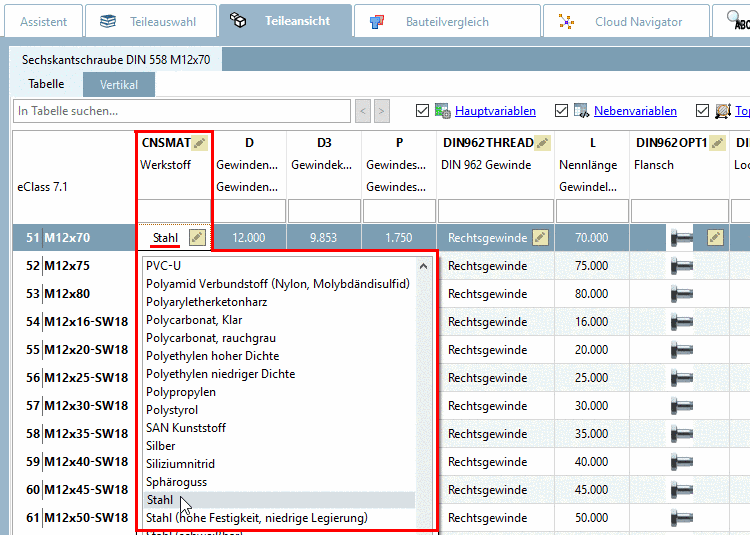
Task: Select table row 61 M12x50-SW18
Action: click(74, 518)
